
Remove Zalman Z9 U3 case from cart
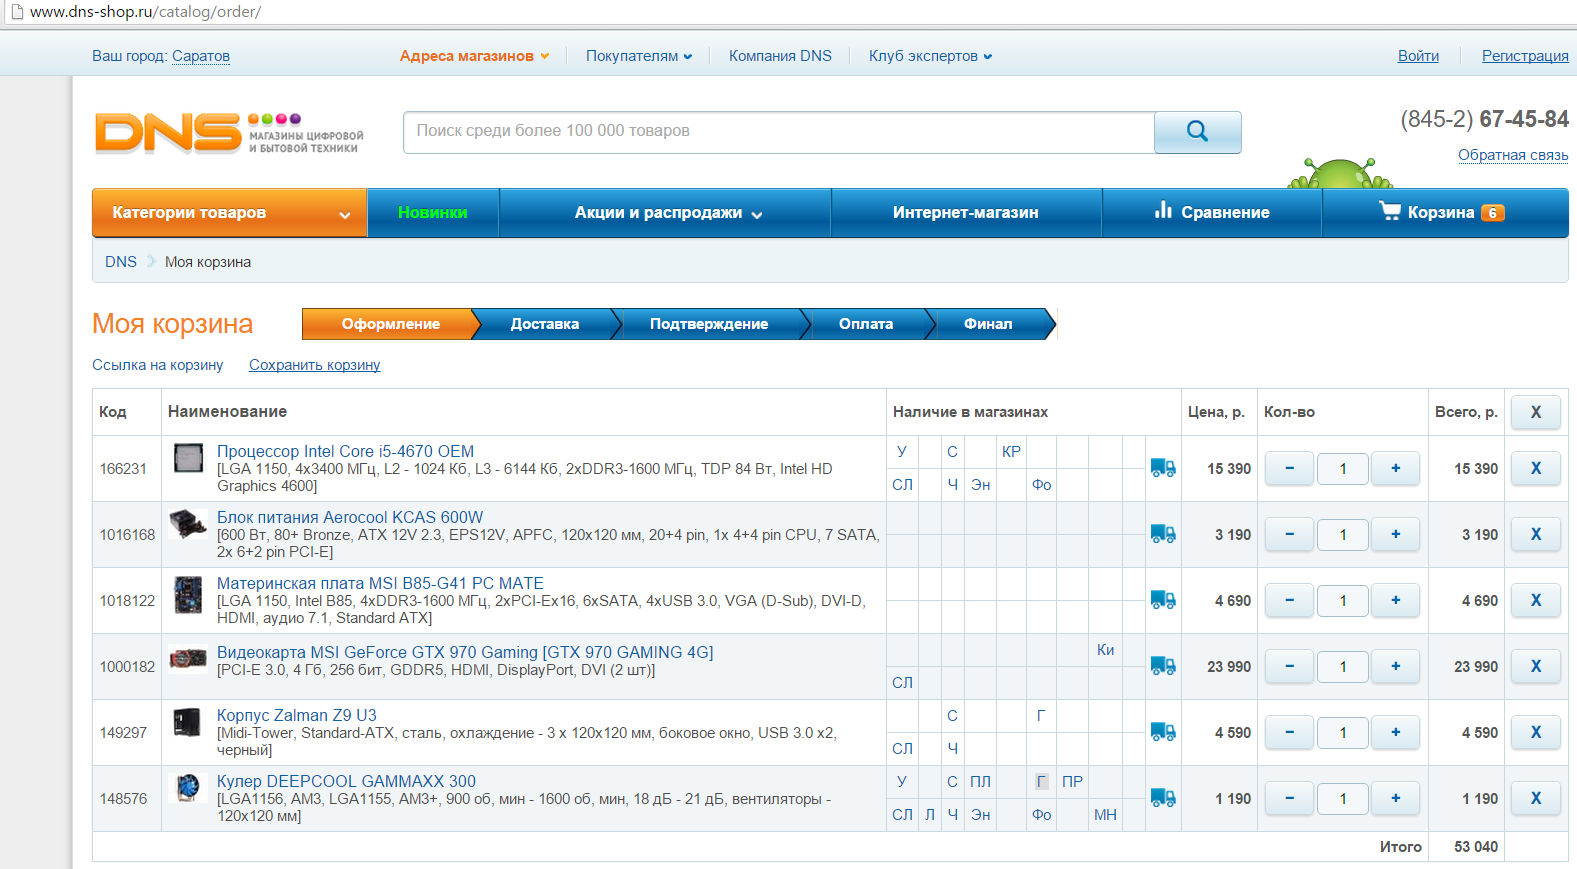(1536, 732)
